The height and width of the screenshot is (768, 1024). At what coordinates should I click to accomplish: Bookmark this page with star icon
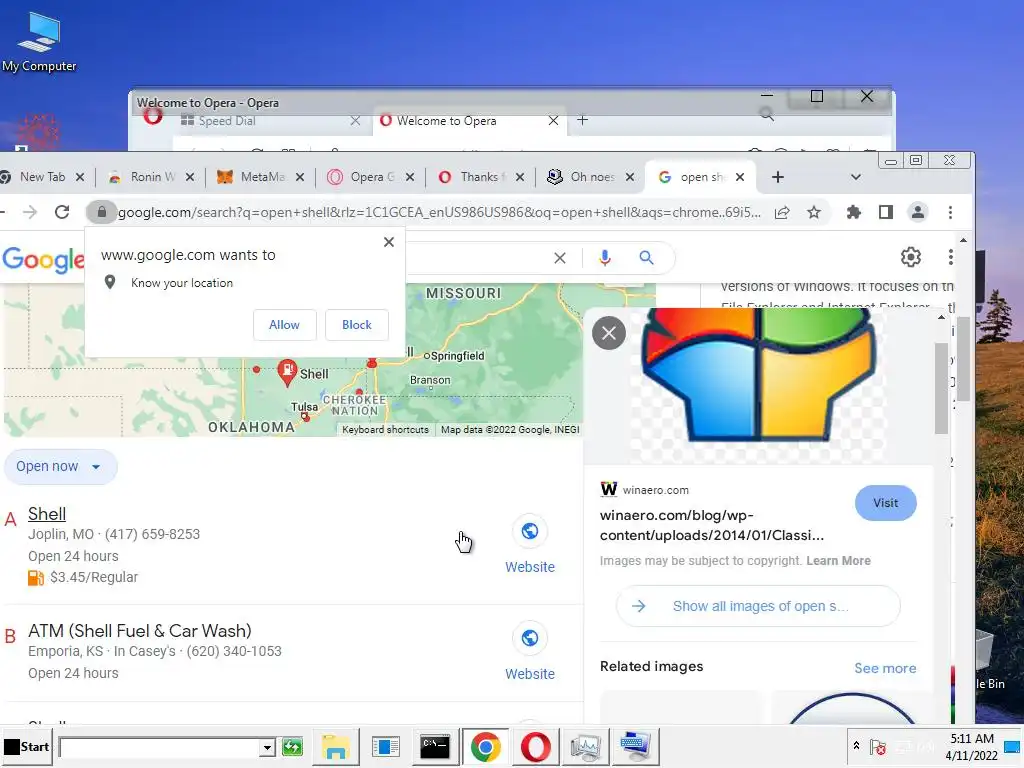[x=814, y=212]
